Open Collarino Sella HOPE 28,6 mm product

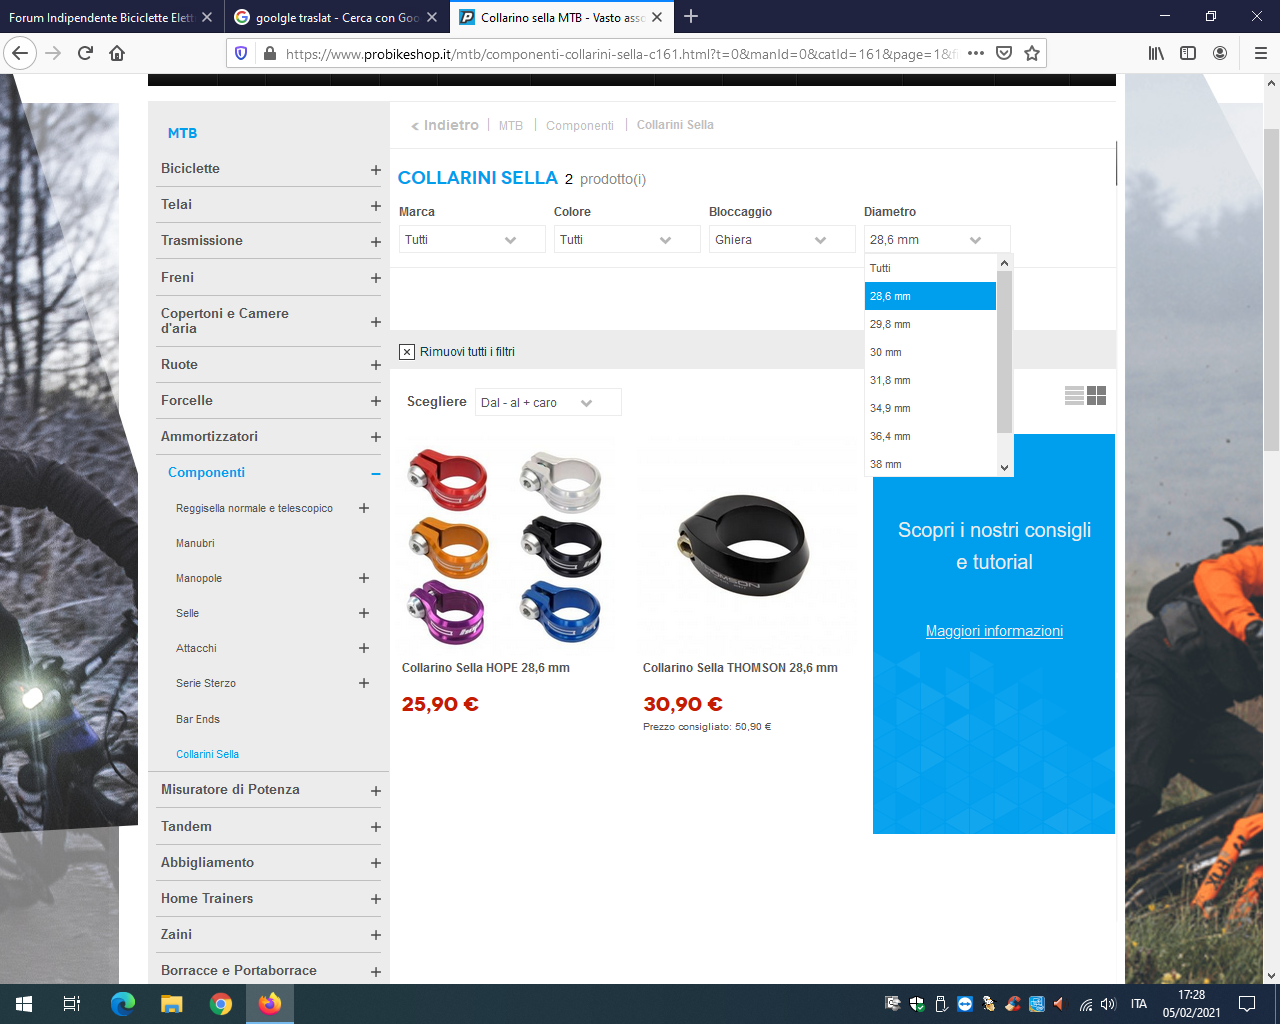(486, 668)
